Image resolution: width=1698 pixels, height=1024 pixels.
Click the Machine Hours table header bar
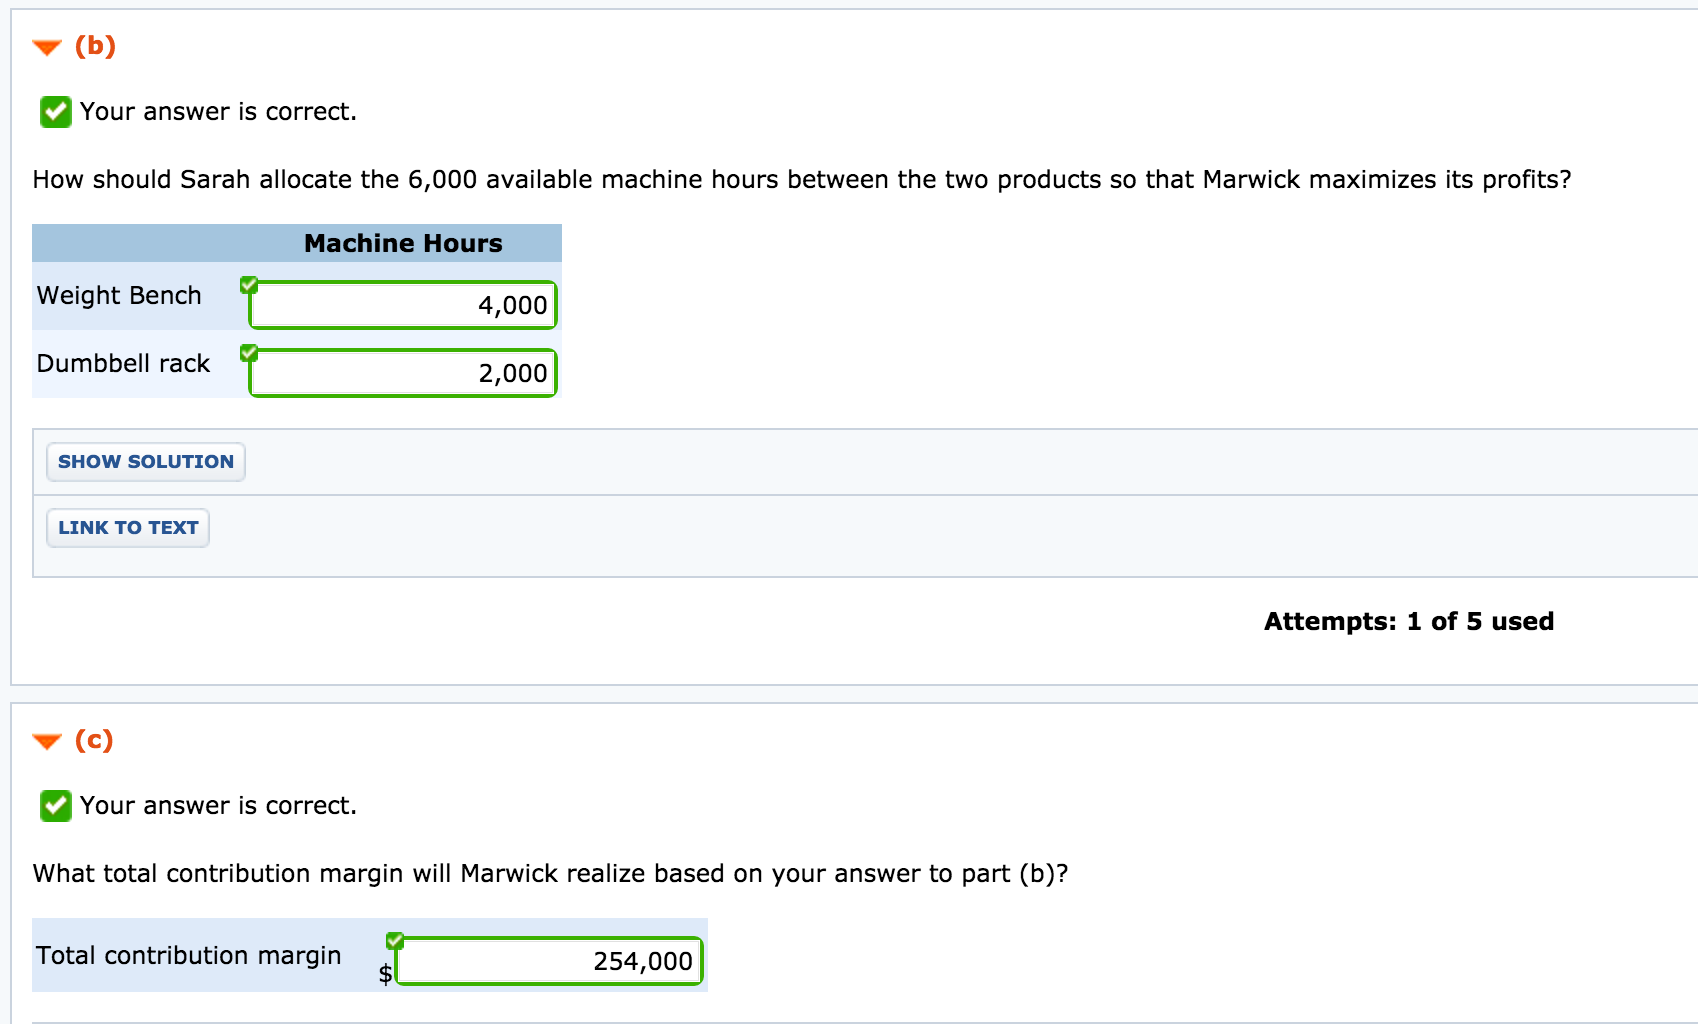pyautogui.click(x=401, y=242)
